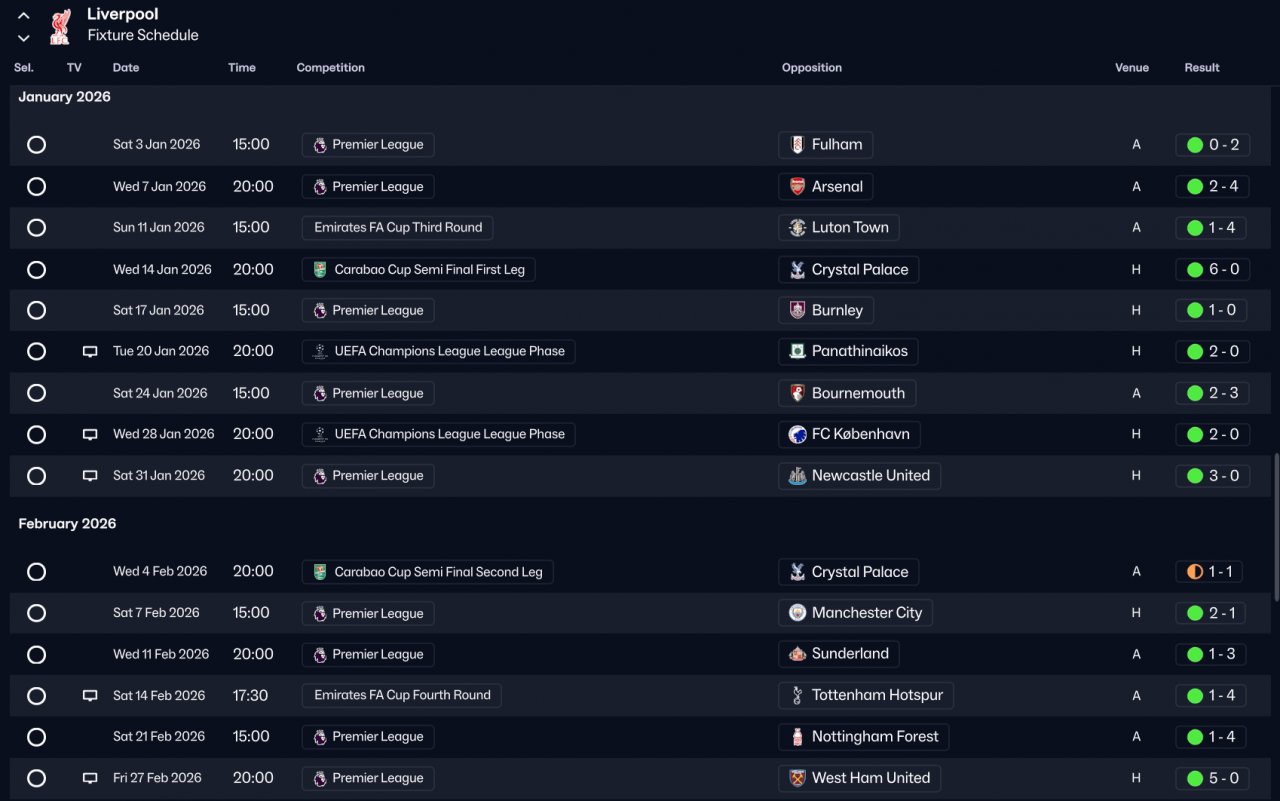This screenshot has width=1280, height=801.
Task: View the 5 - 0 result against West Ham
Action: pos(1212,778)
